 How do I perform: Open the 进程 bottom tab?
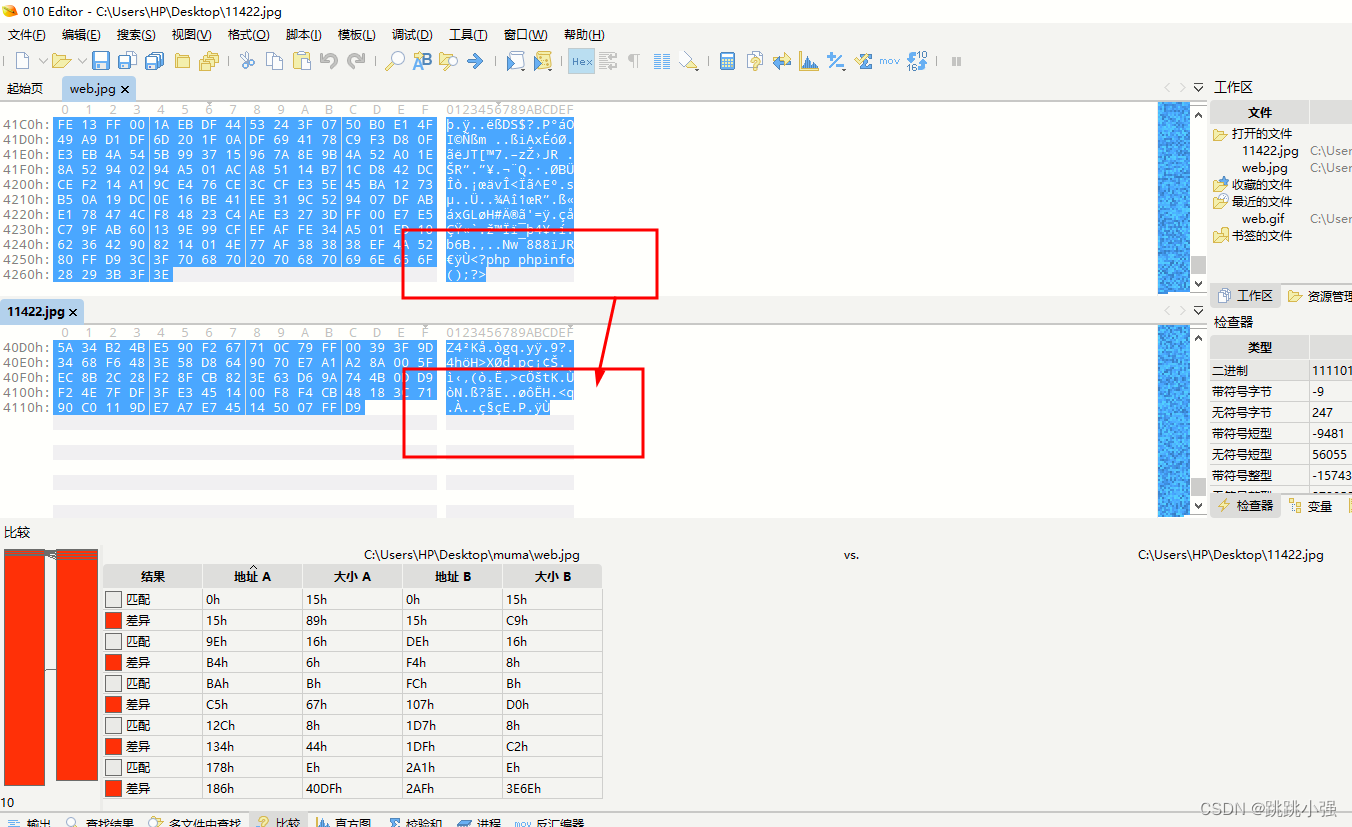tap(479, 823)
